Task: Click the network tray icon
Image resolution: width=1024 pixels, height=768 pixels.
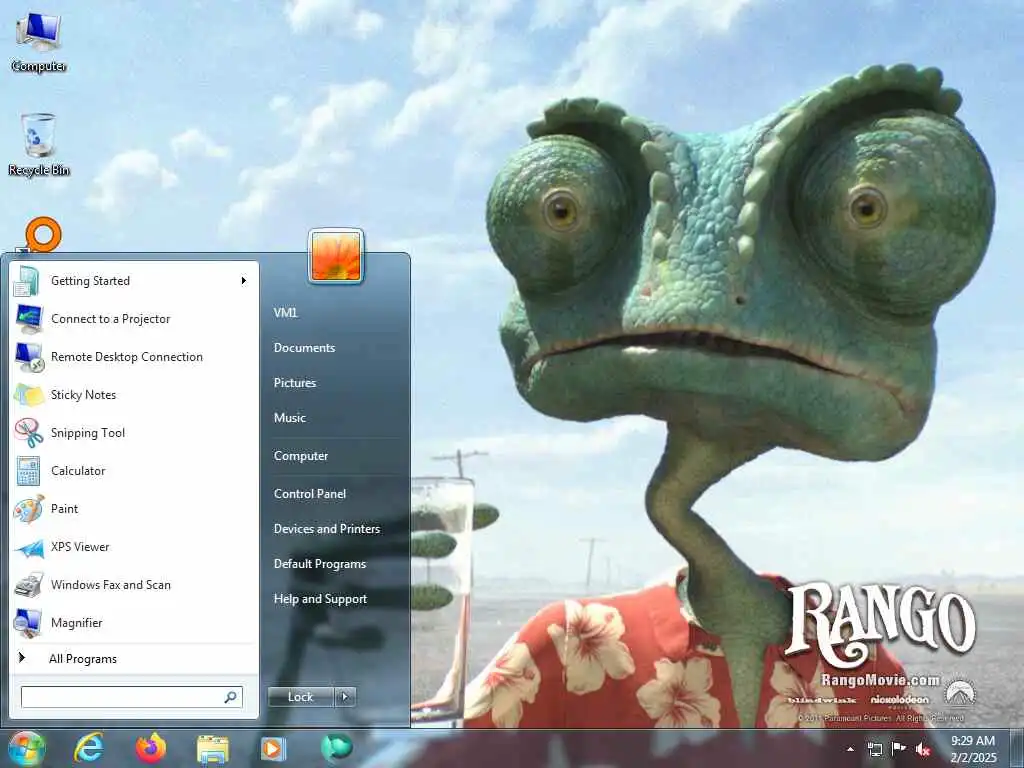Action: 874,749
